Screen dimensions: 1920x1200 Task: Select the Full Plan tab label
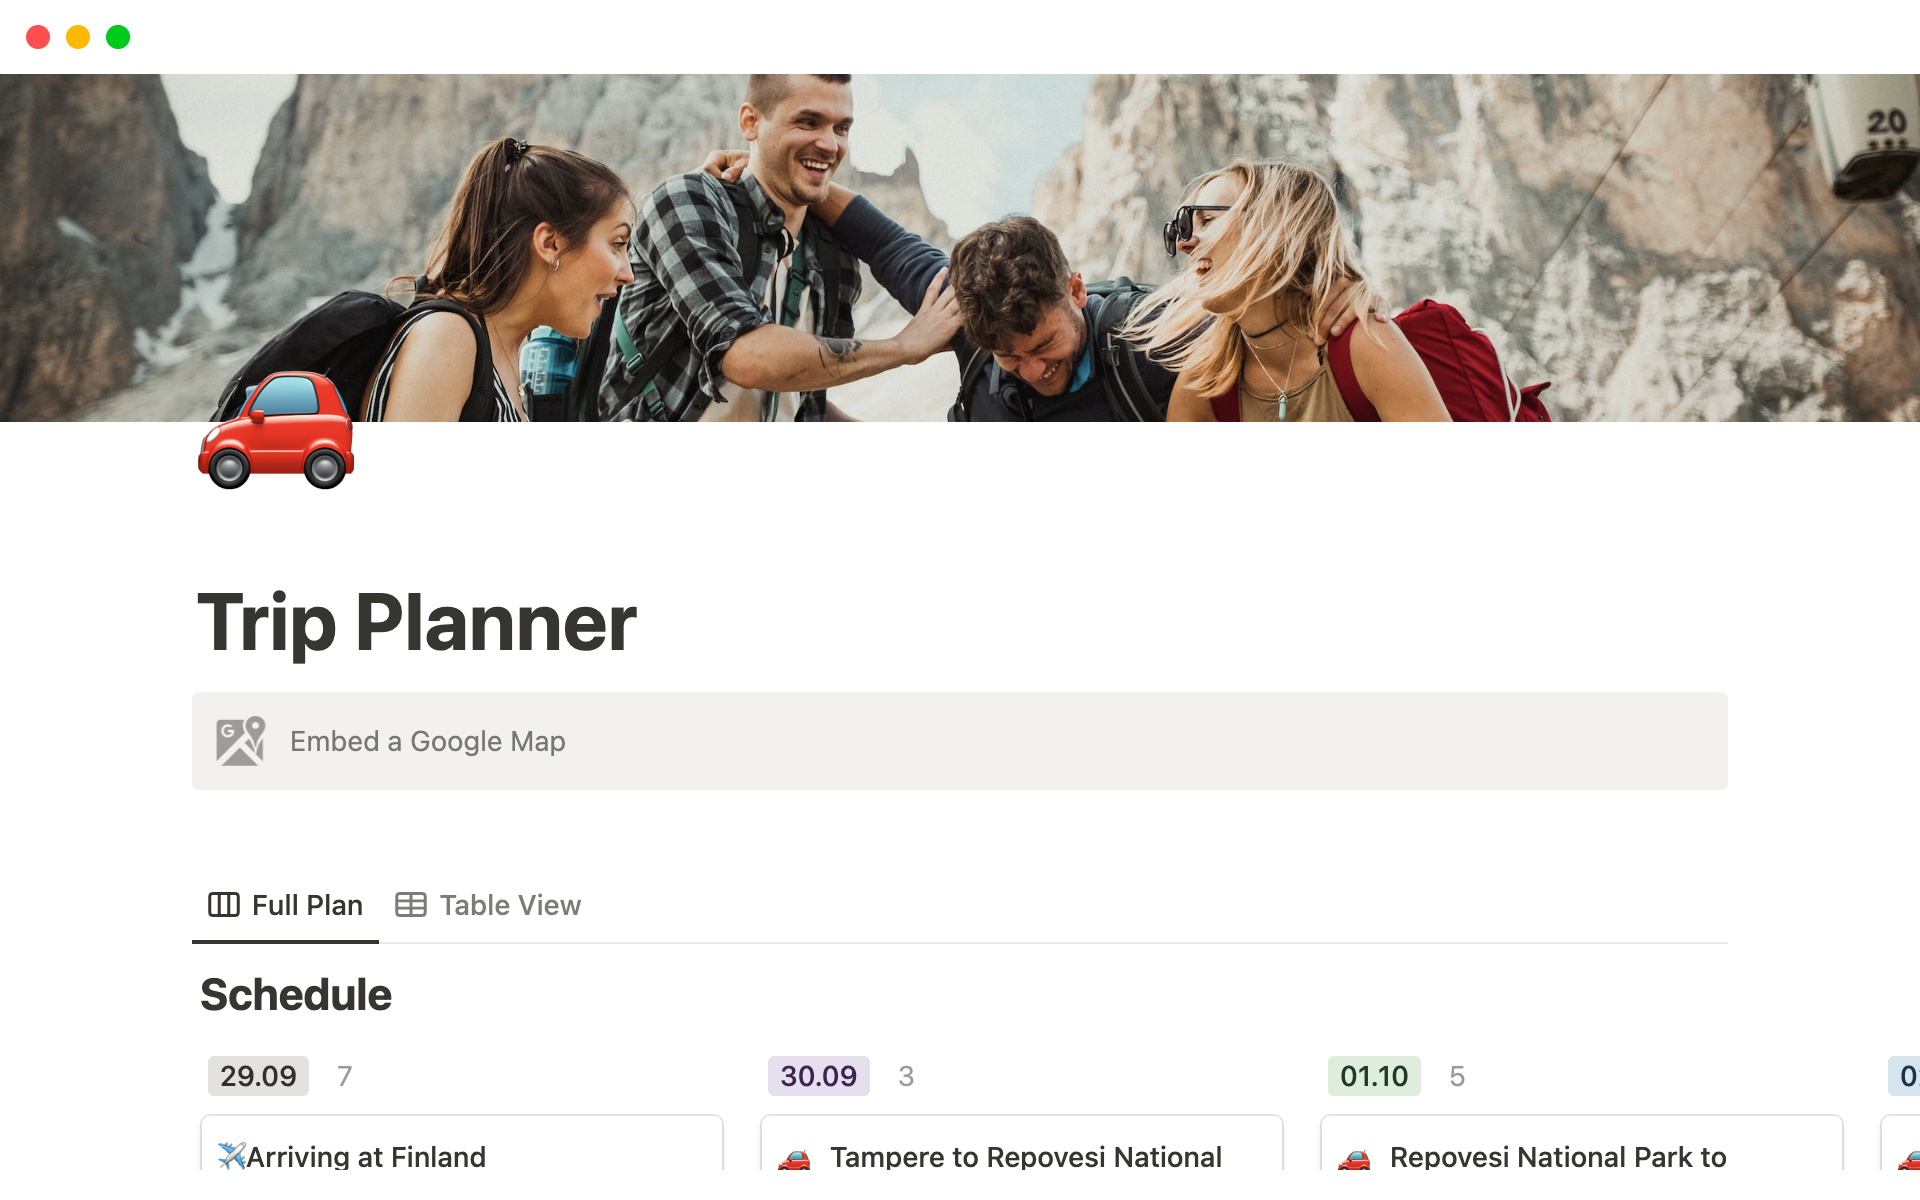tap(307, 905)
